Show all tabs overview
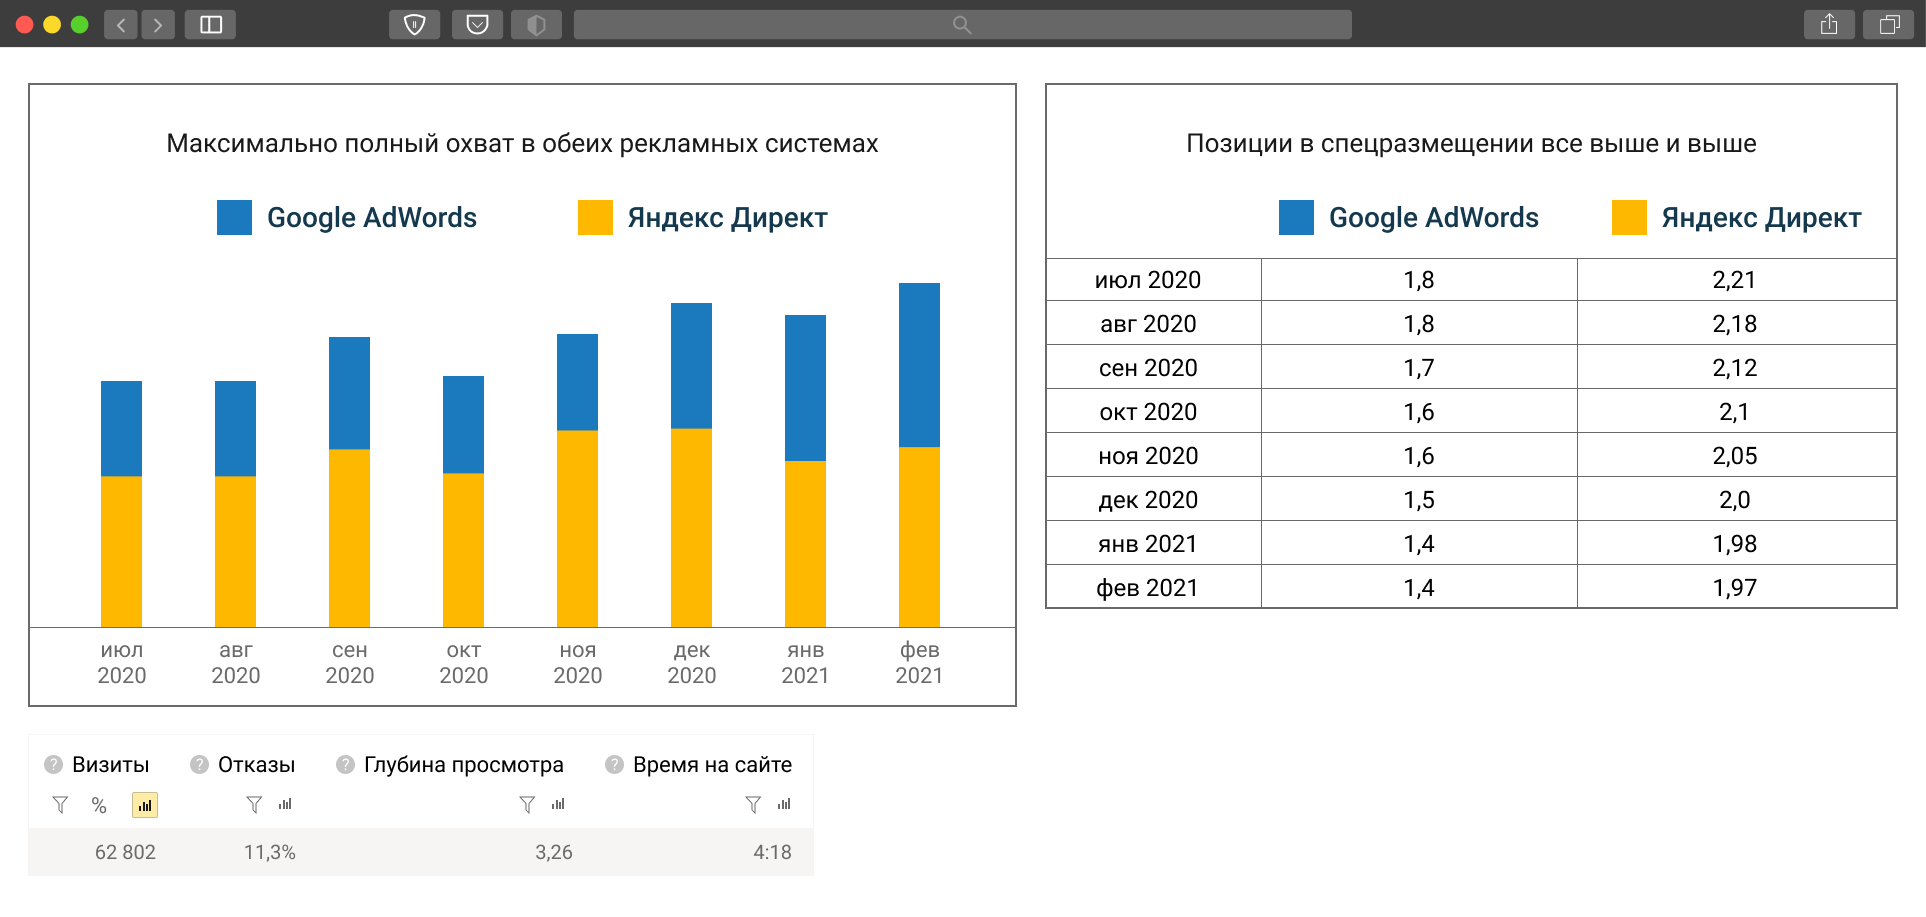The height and width of the screenshot is (917, 1926). coord(1889,25)
